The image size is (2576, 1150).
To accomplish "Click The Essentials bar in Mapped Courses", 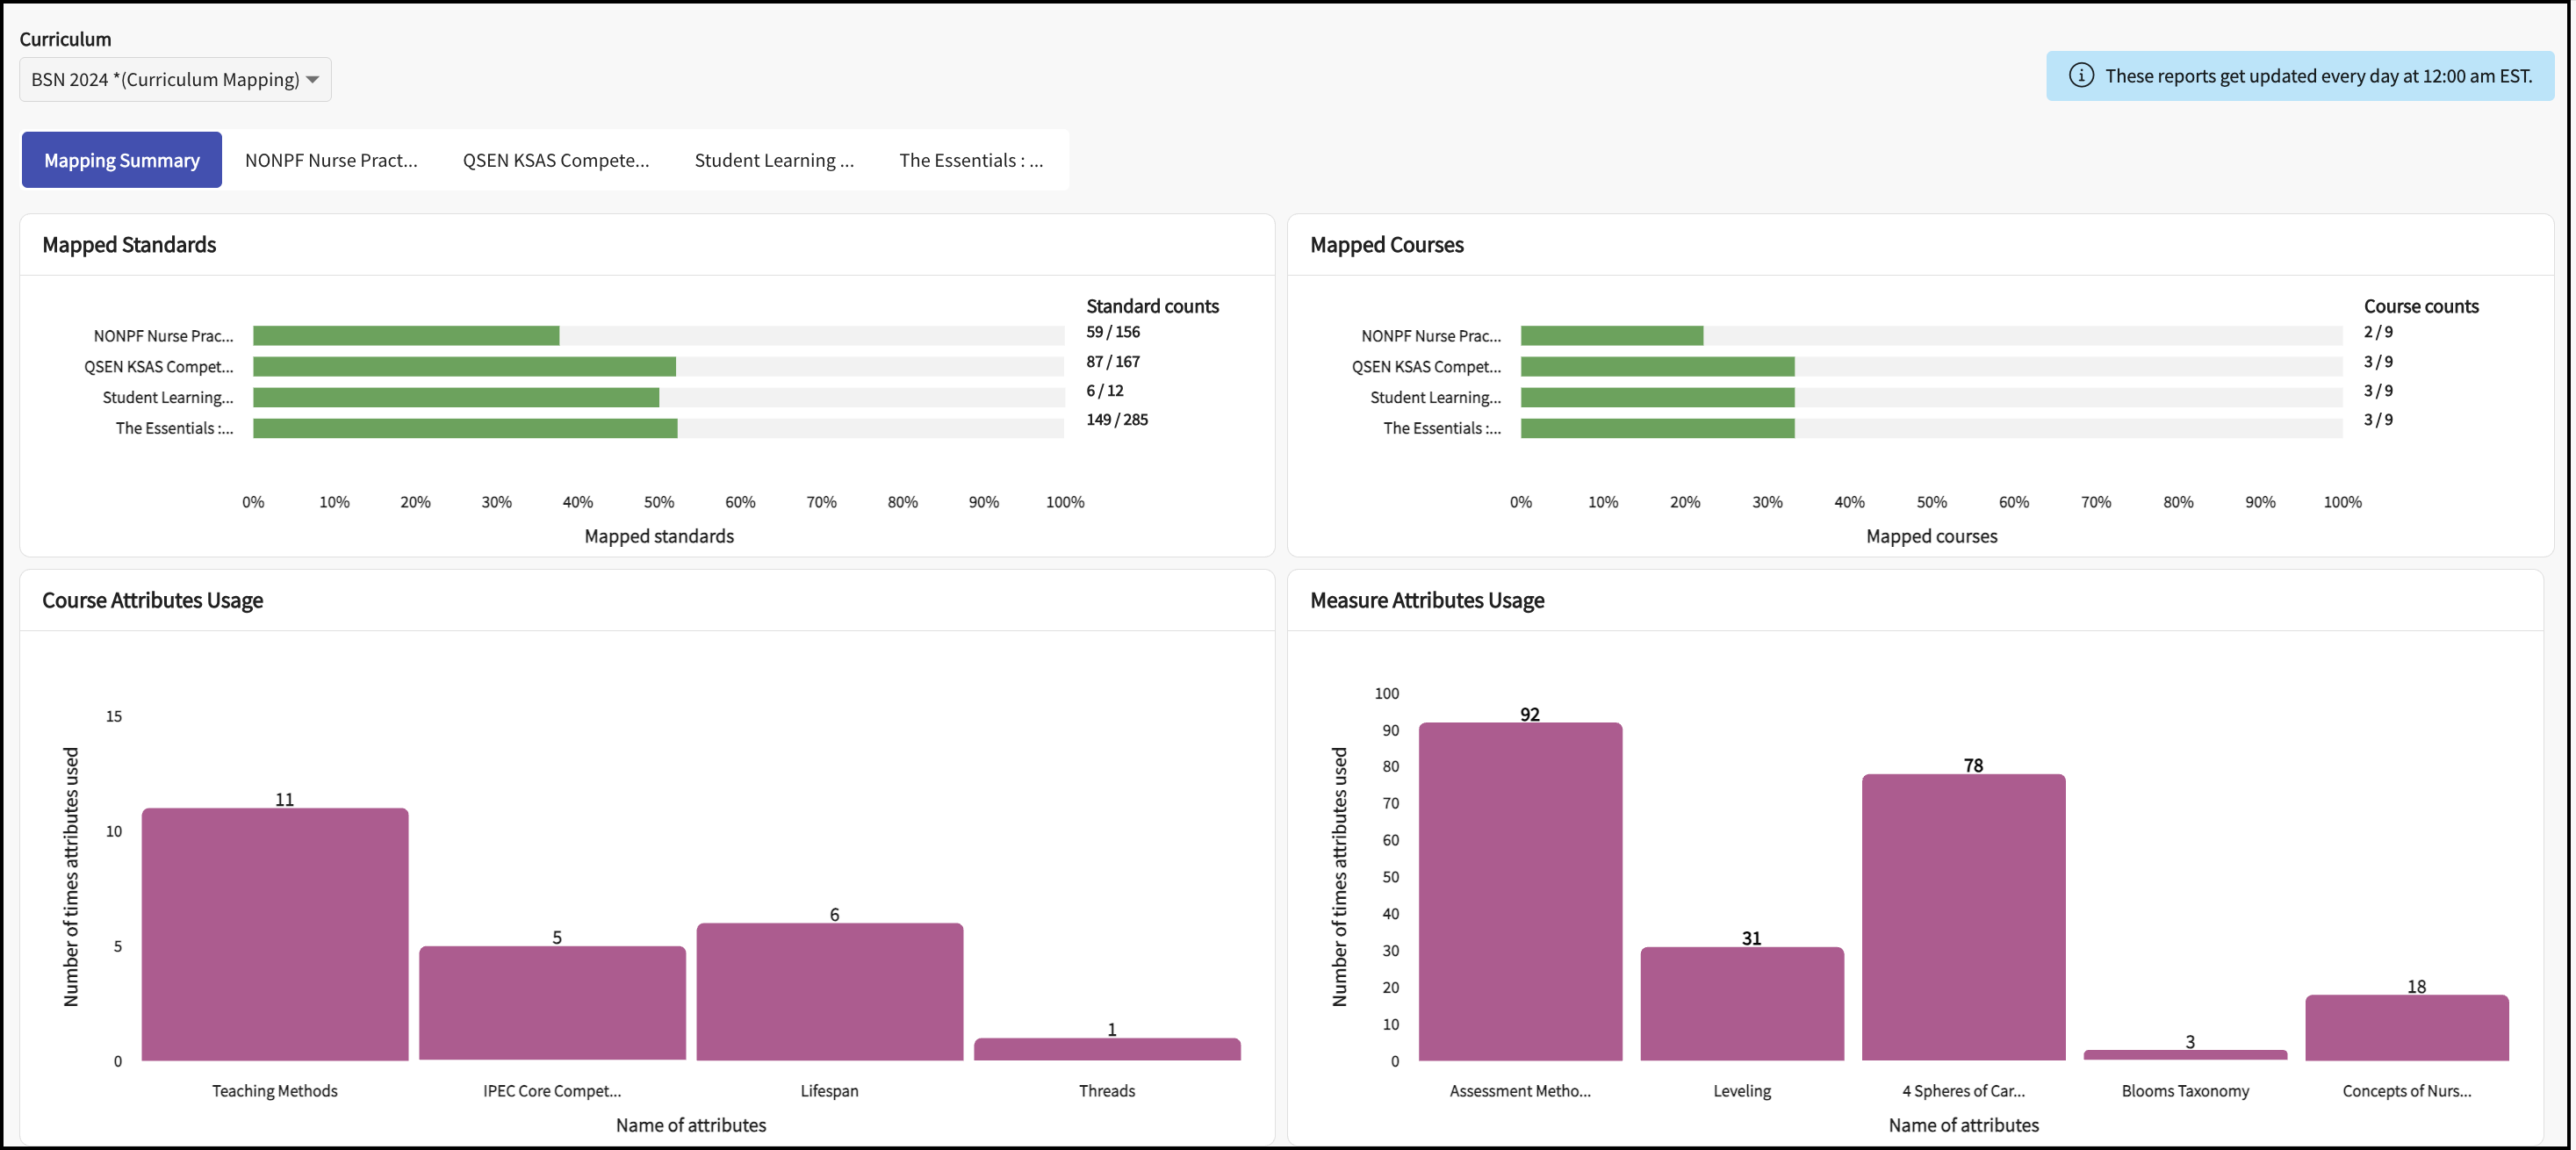I will pyautogui.click(x=1657, y=429).
